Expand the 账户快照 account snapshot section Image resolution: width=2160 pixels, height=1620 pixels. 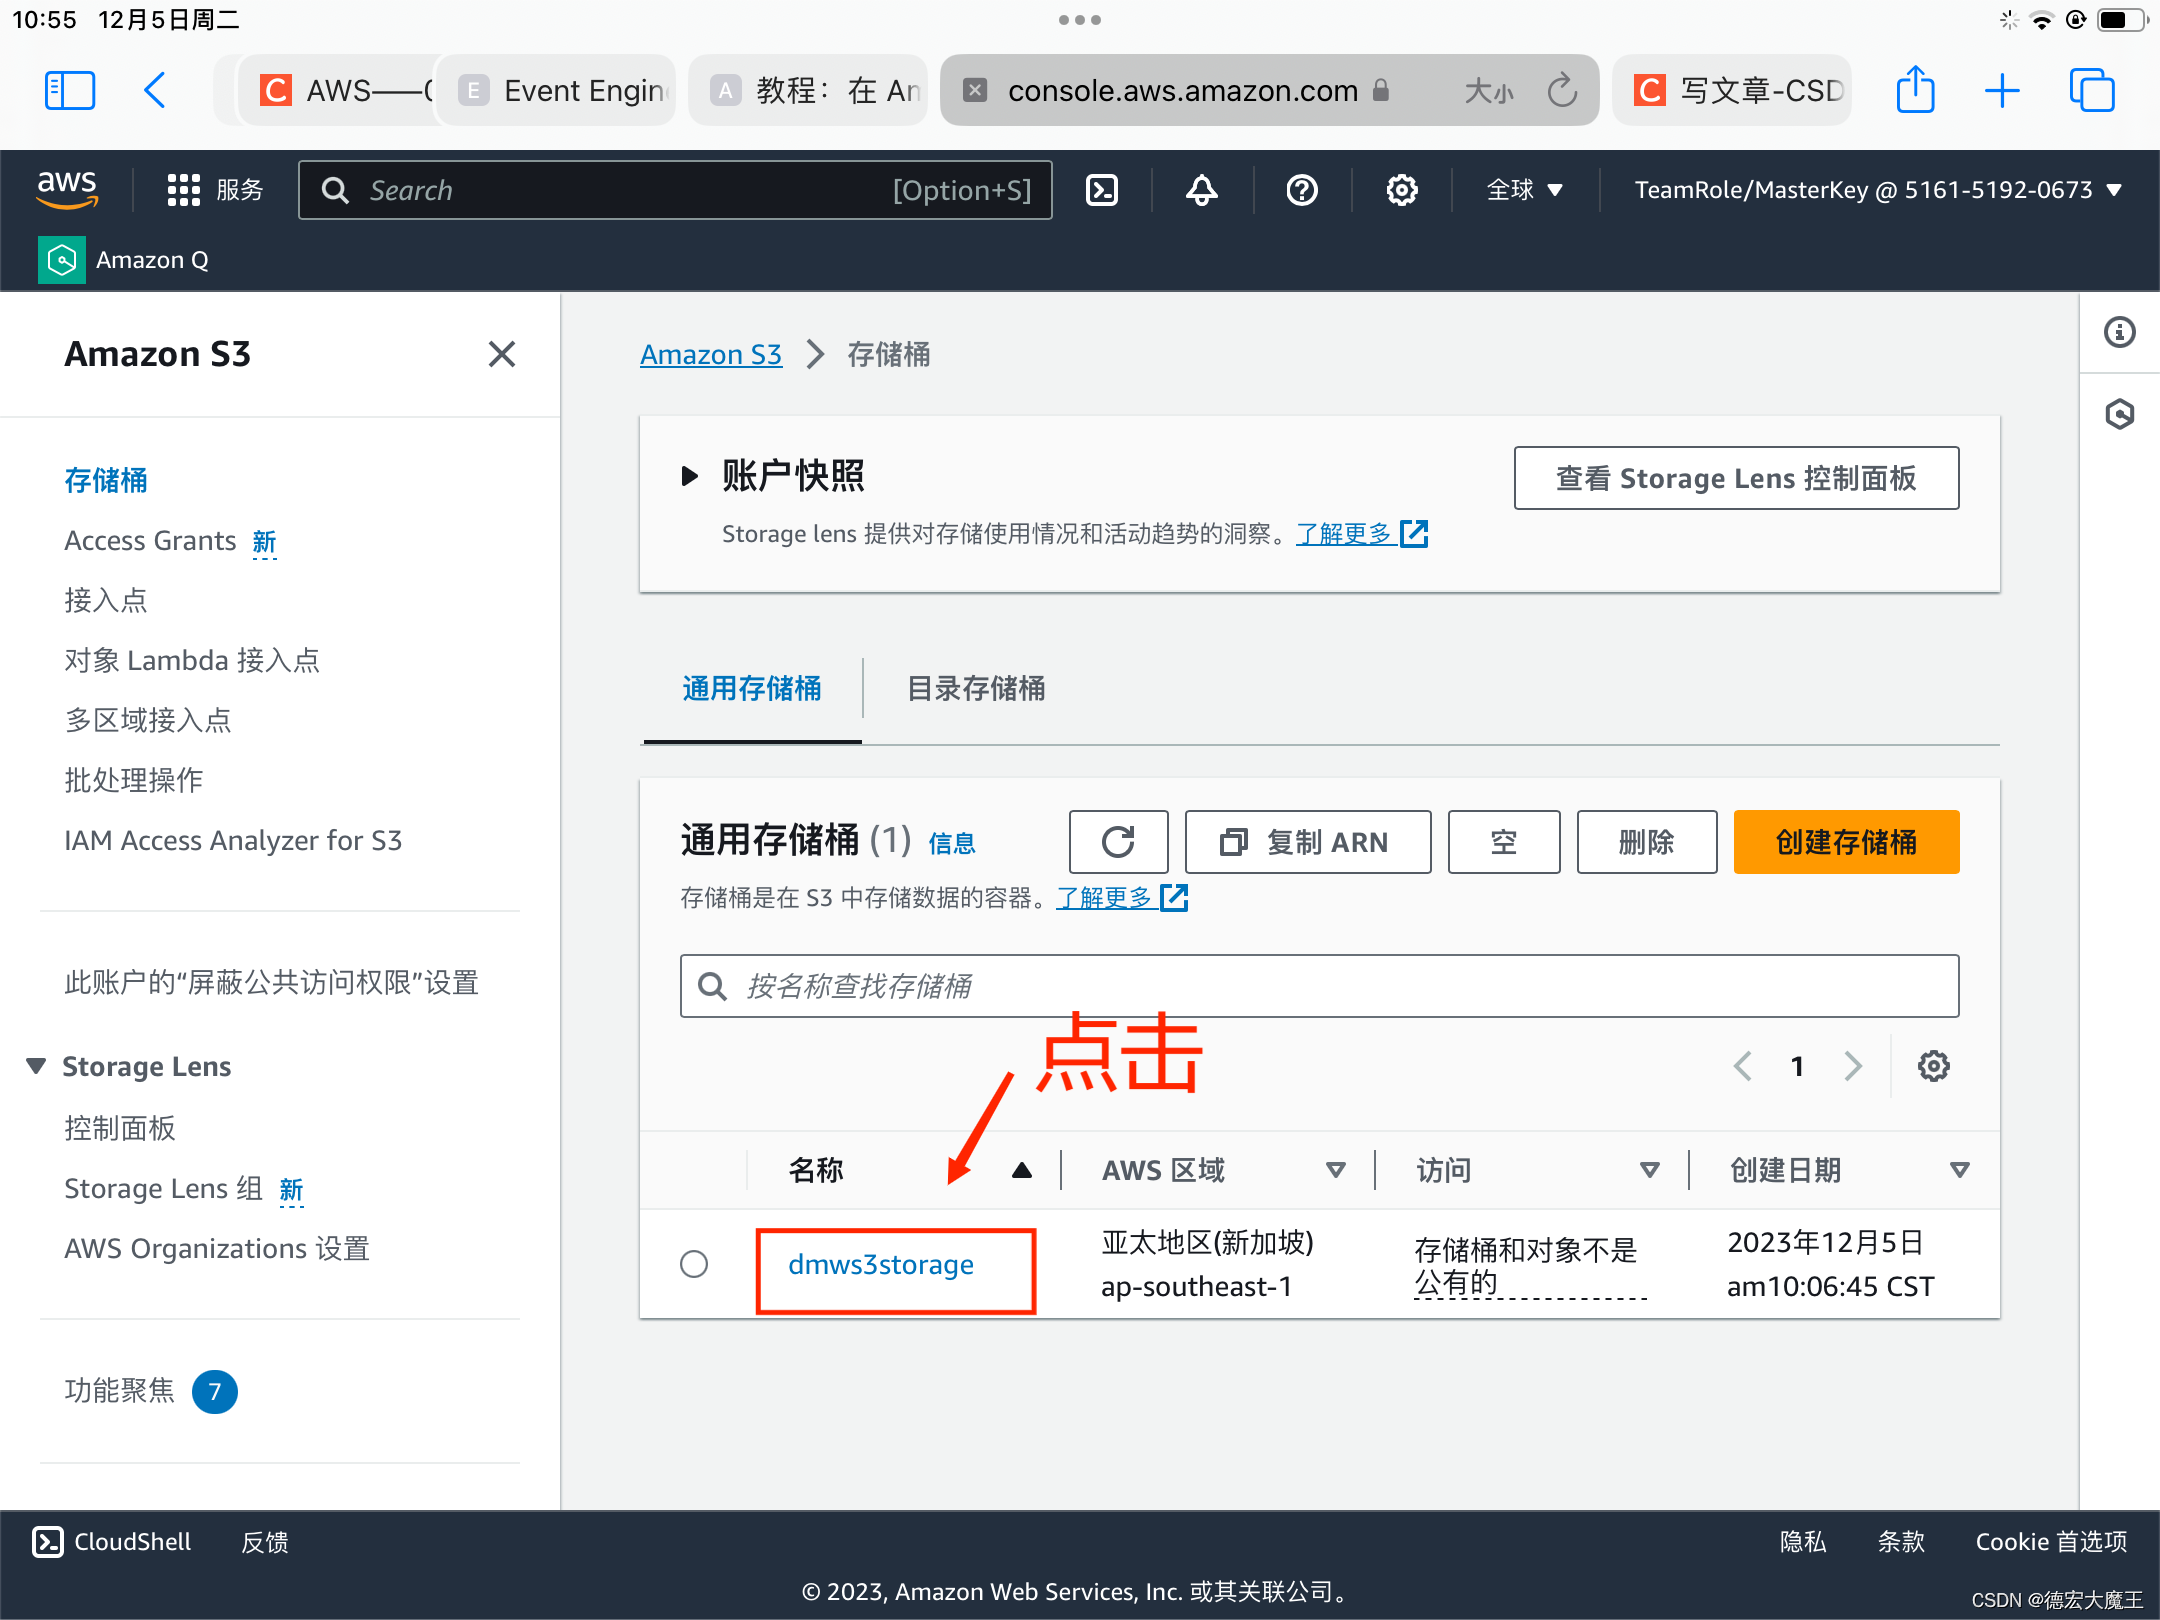pos(689,476)
